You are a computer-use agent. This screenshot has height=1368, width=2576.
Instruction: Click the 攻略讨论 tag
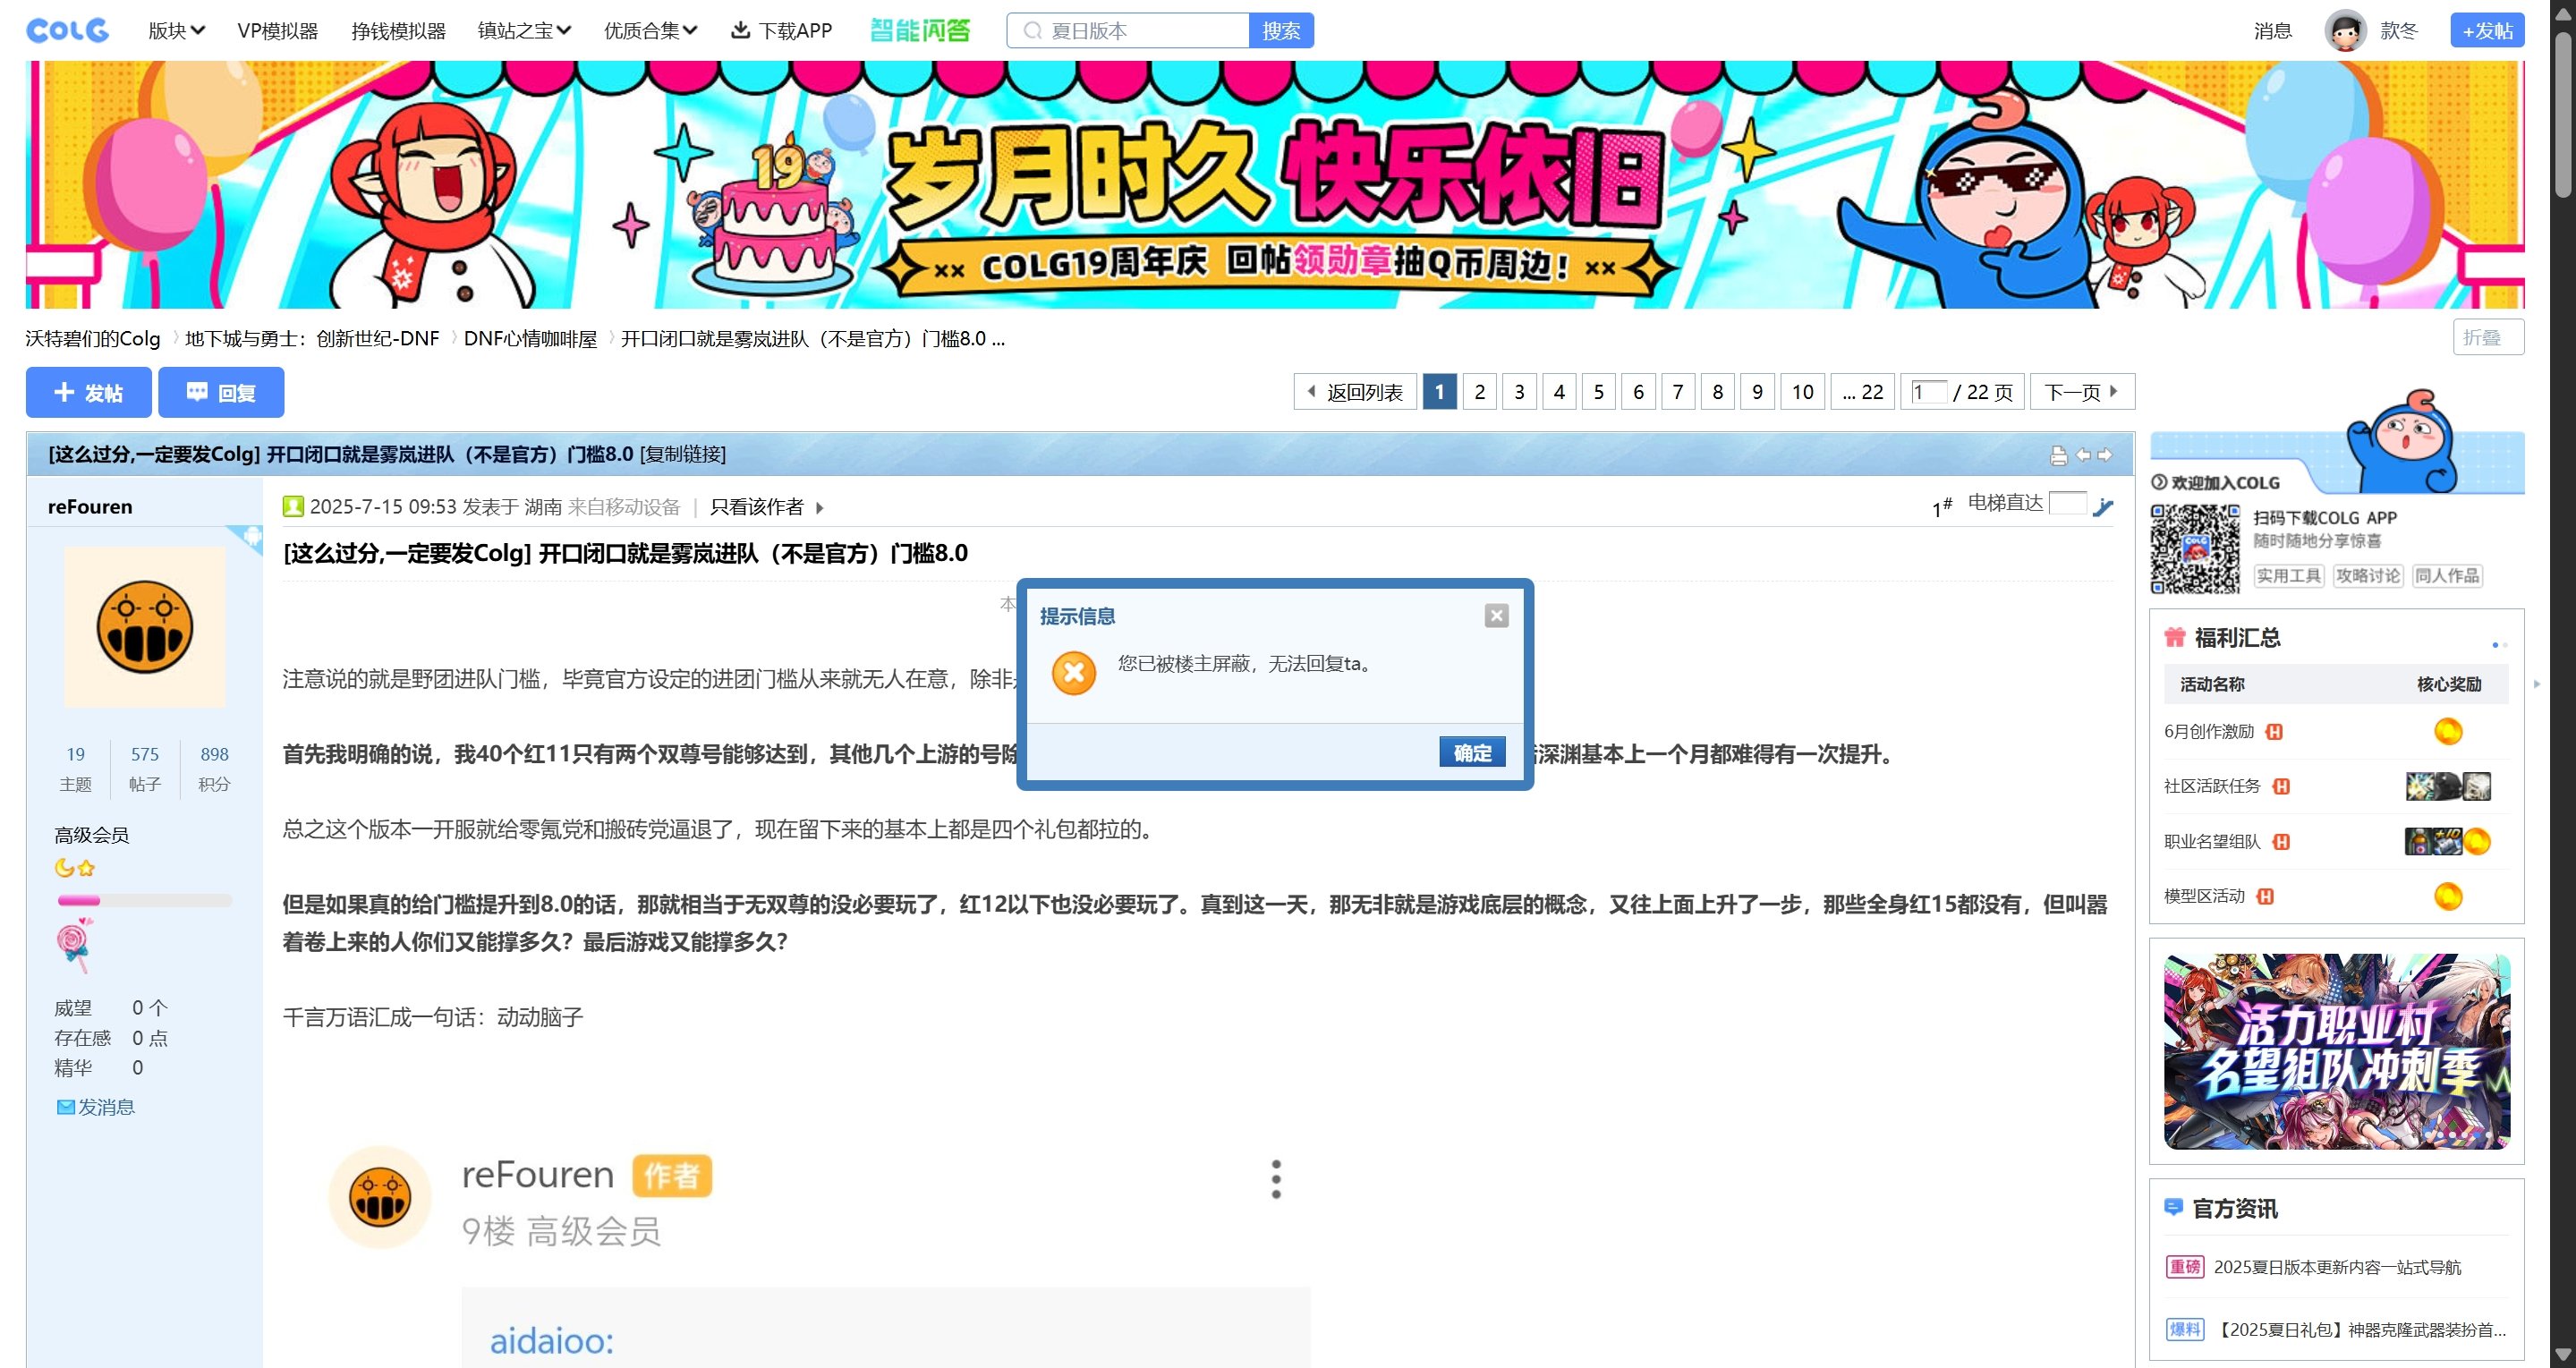[x=2368, y=575]
